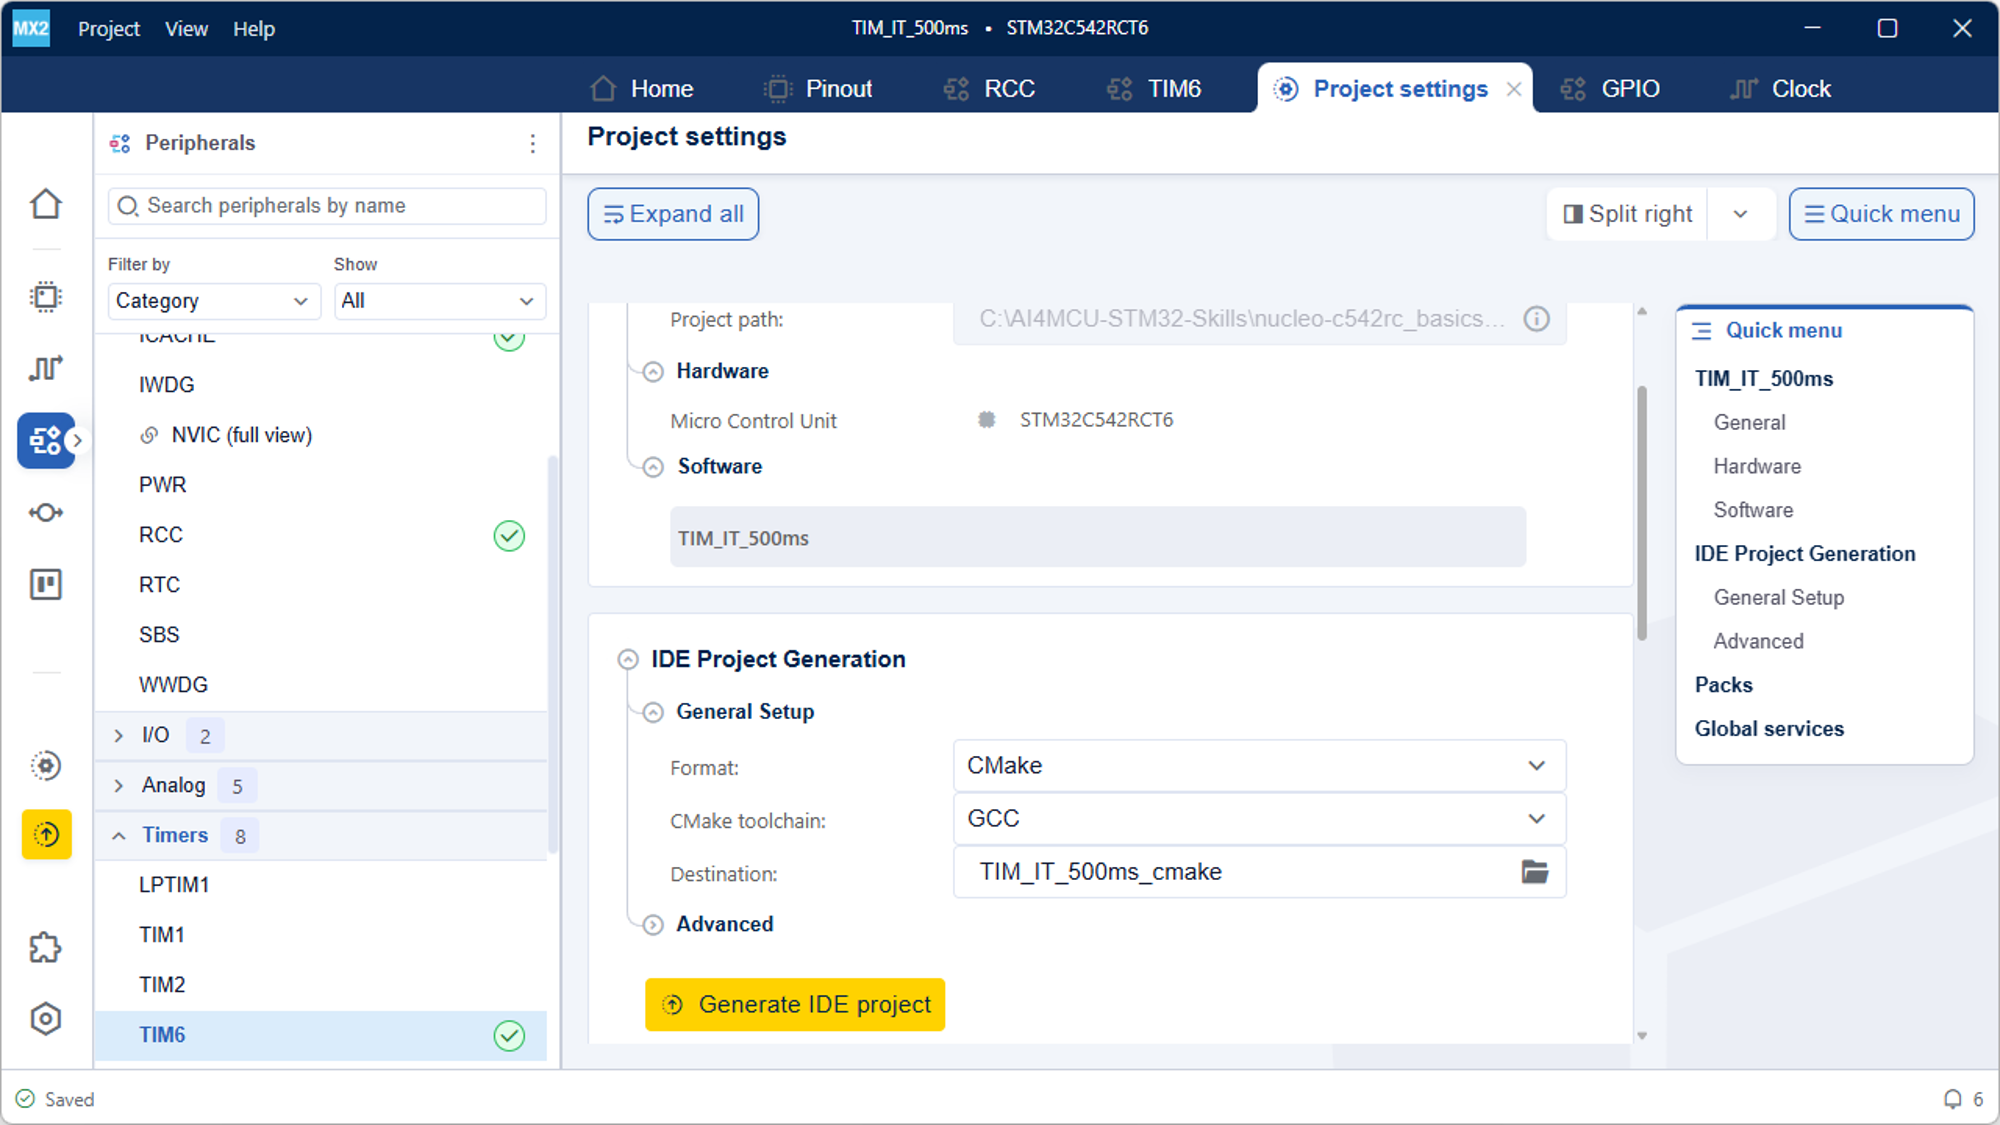Select the Peripherals icon in sidebar
Image resolution: width=2000 pixels, height=1125 pixels.
pyautogui.click(x=46, y=440)
